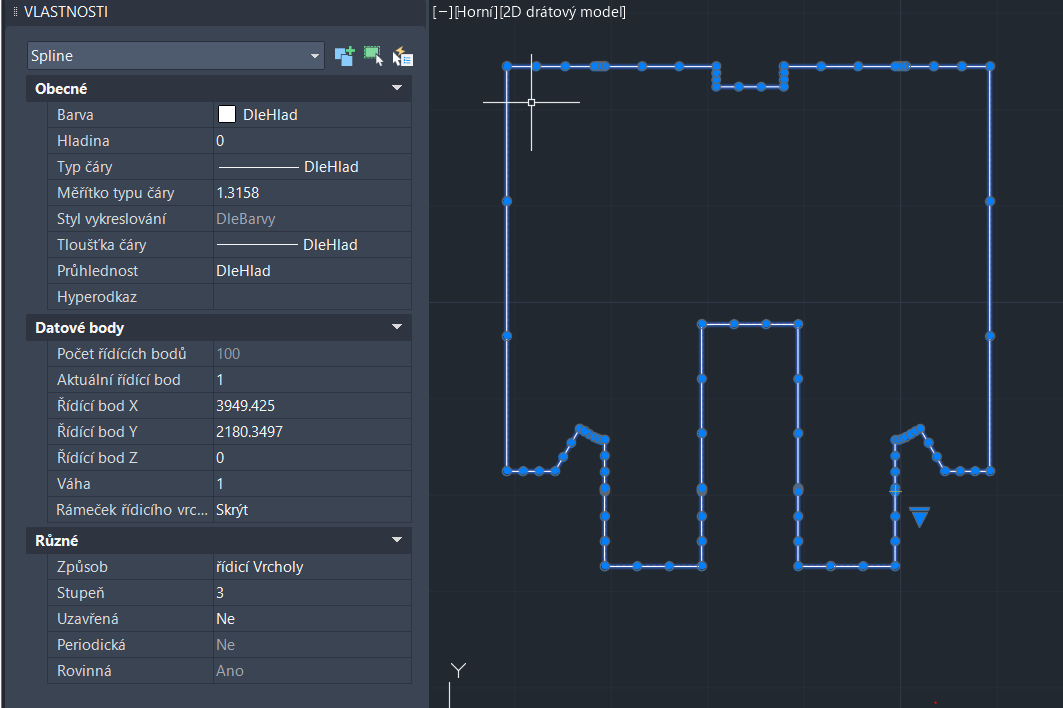Viewport: 1063px width, 708px height.
Task: Click the VLASTNOSTI panel grip handle
Action: point(15,13)
